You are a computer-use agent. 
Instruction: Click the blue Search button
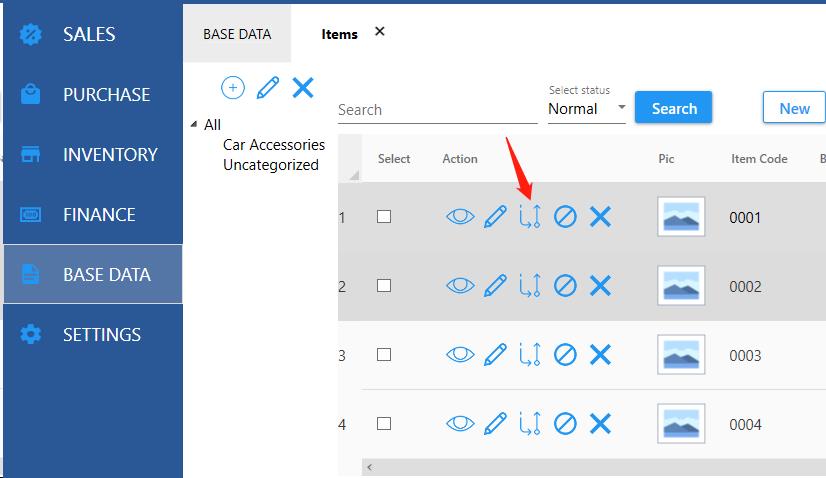tap(673, 108)
